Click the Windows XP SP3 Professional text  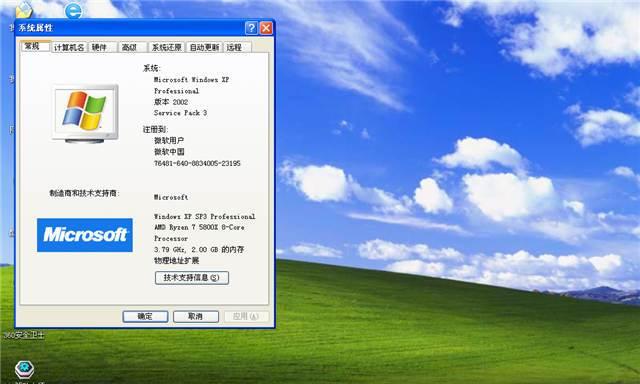coord(204,216)
